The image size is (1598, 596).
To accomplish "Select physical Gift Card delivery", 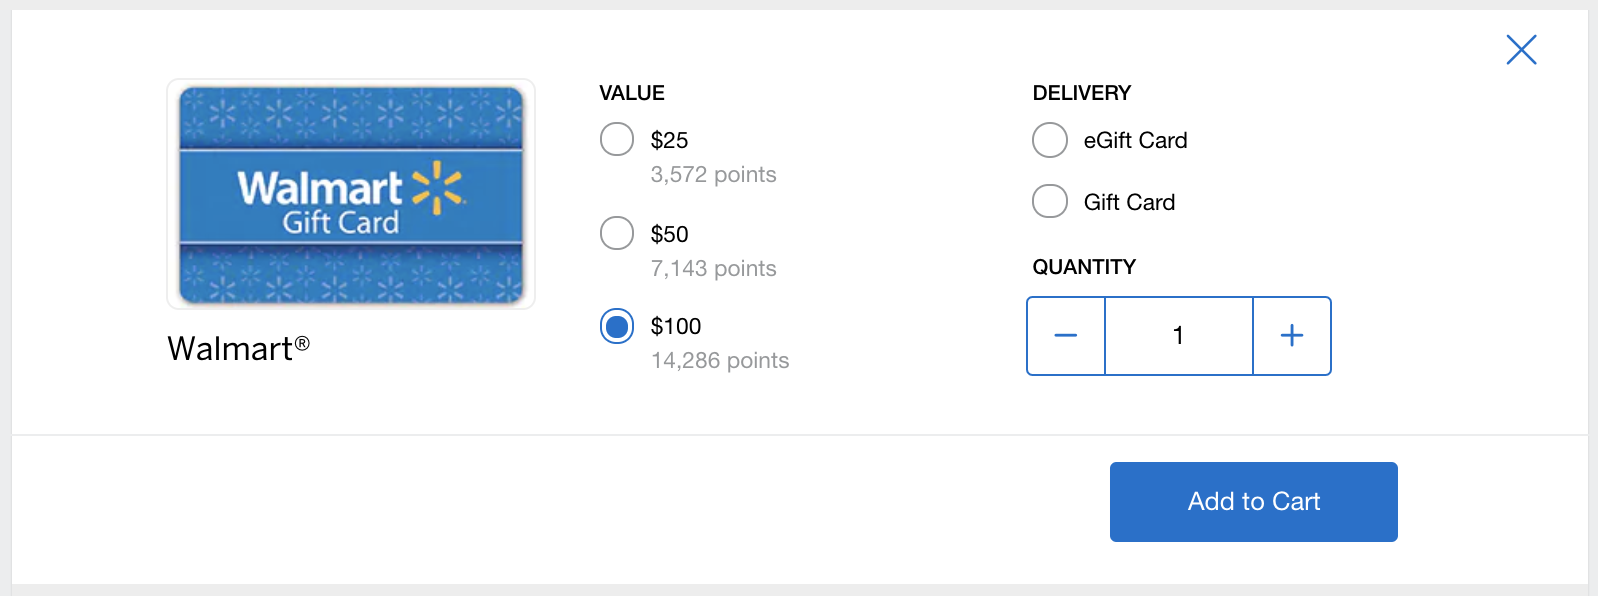I will pos(1049,201).
